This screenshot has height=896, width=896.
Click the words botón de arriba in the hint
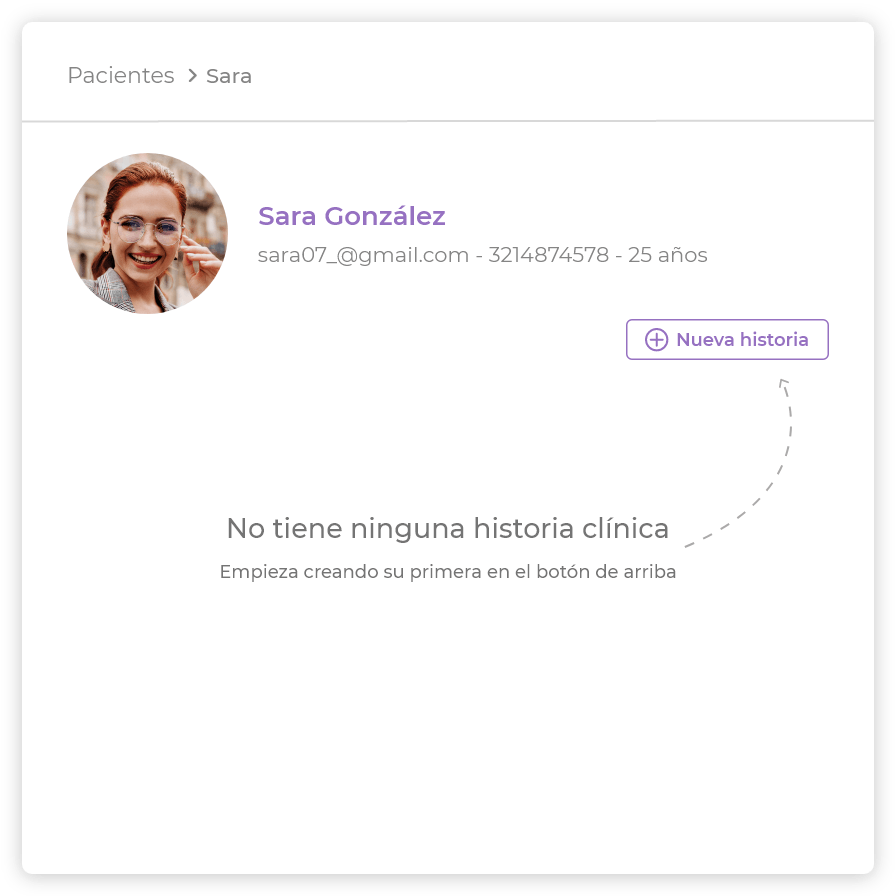[606, 571]
